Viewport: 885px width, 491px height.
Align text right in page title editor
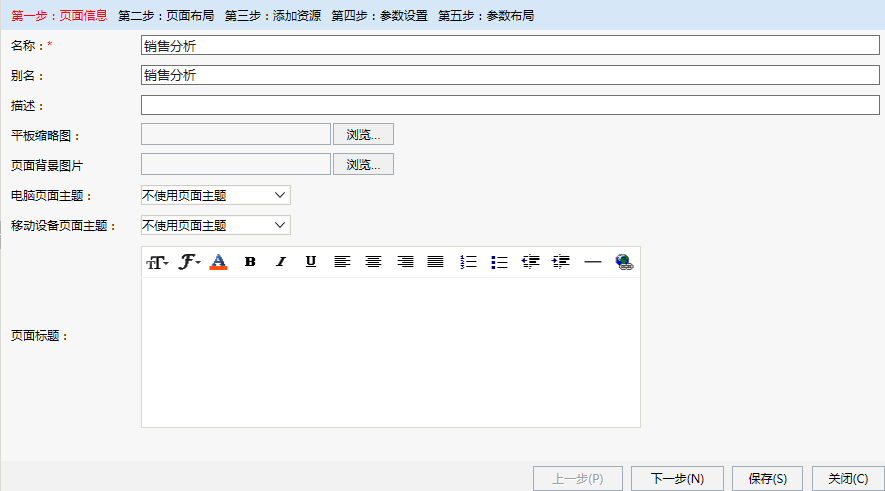(x=405, y=262)
